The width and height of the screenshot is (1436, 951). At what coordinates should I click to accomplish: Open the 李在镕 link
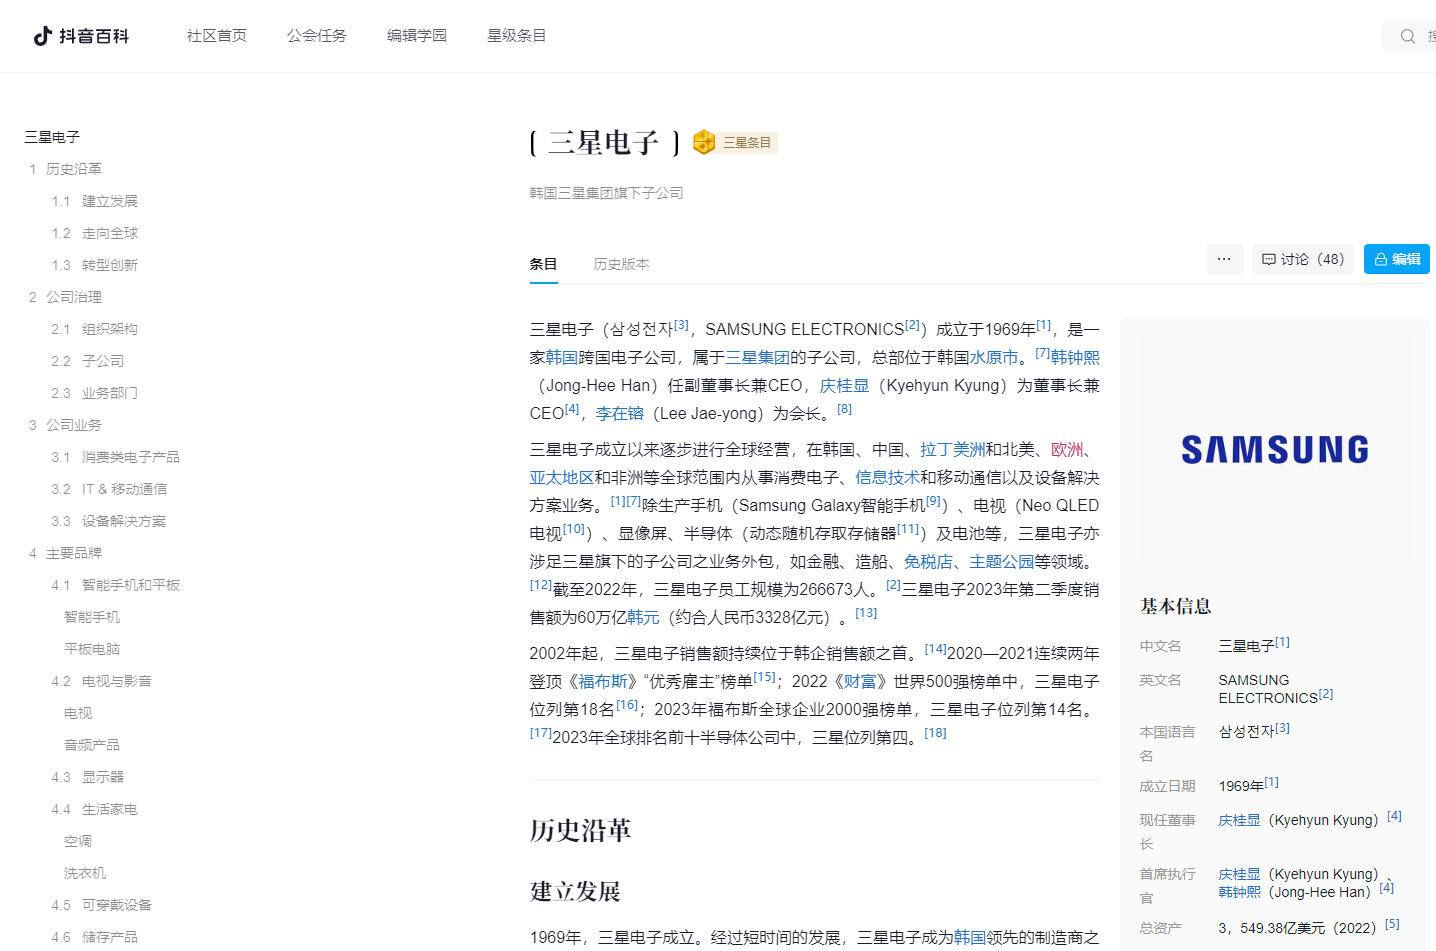[x=620, y=413]
